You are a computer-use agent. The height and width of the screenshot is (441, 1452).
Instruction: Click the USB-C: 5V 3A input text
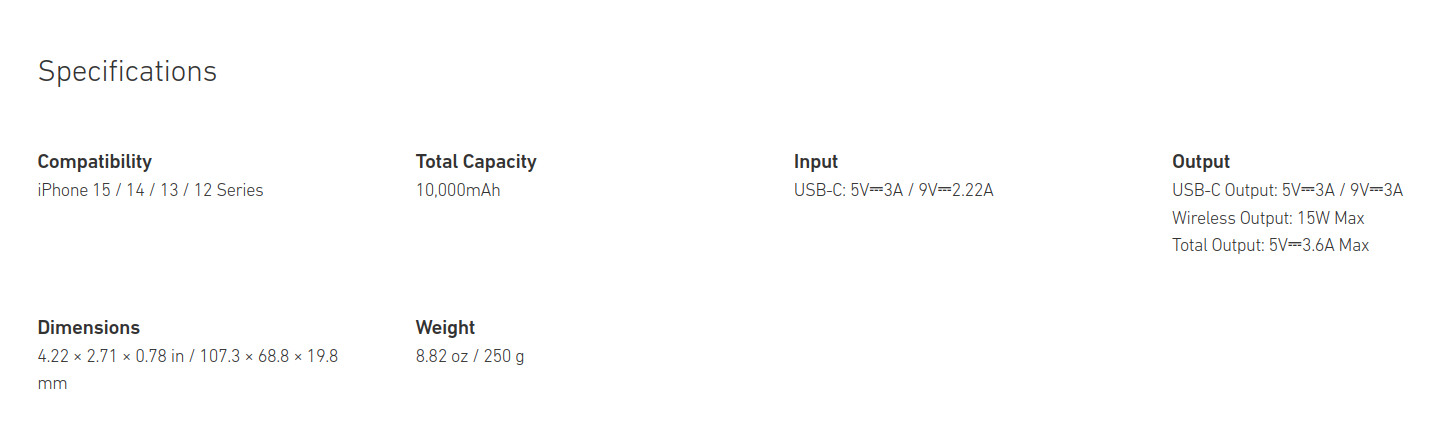(850, 190)
